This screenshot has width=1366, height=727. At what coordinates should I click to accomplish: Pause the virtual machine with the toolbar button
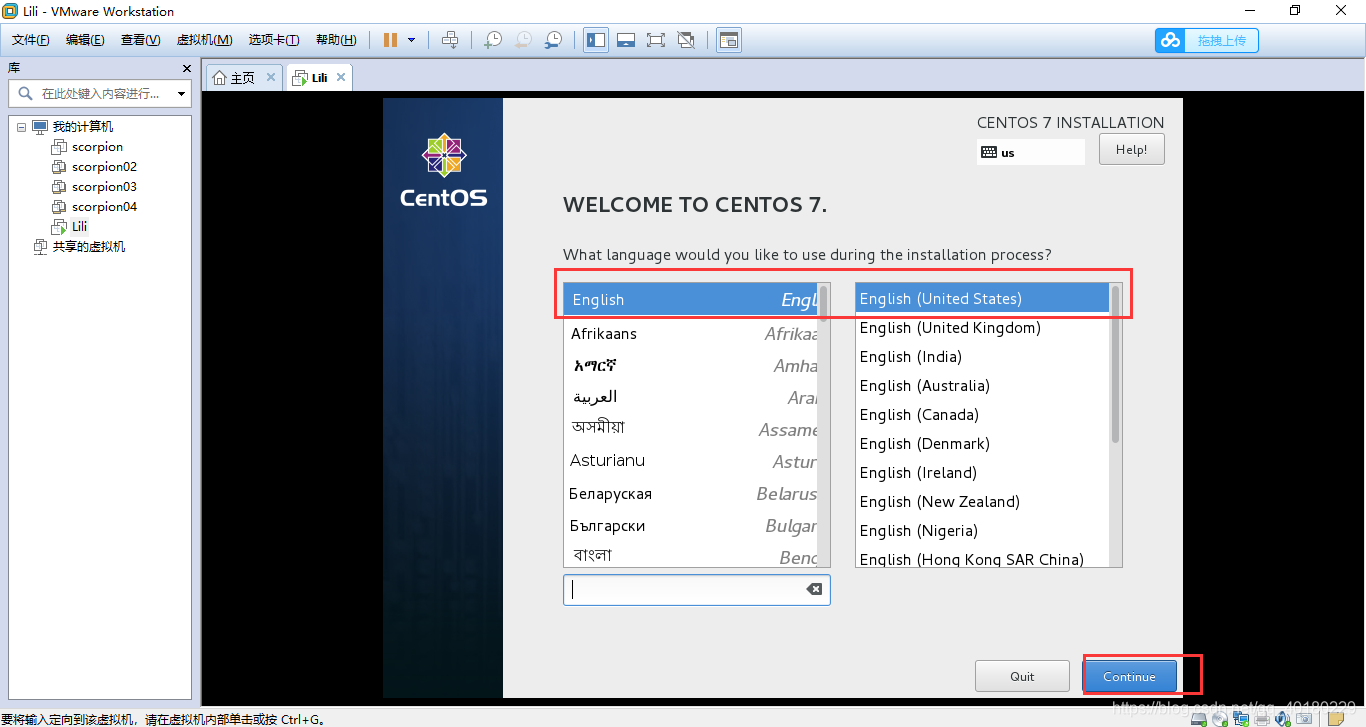click(x=390, y=40)
